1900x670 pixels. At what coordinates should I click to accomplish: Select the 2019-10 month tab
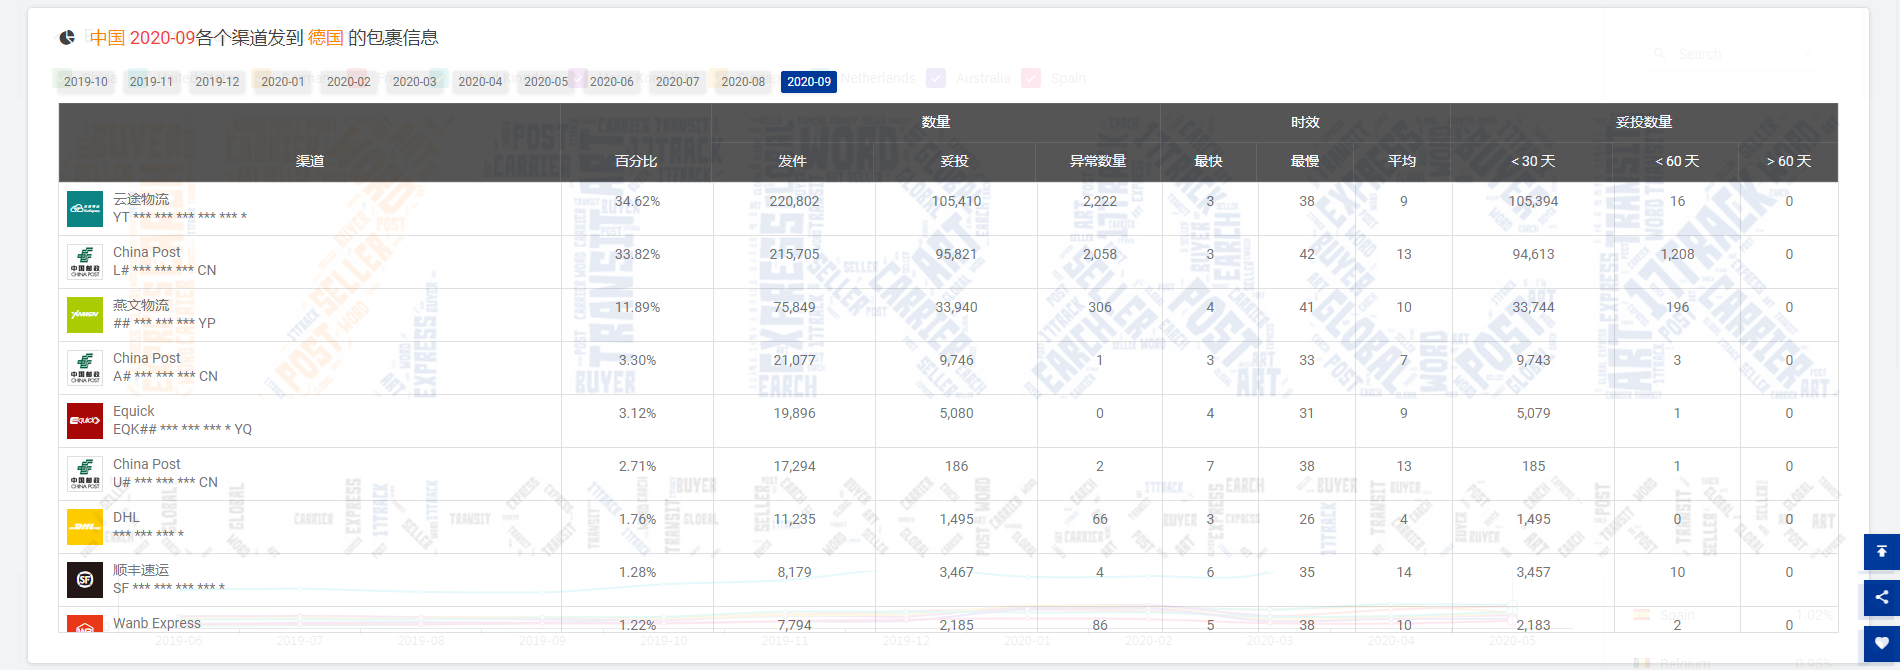pyautogui.click(x=86, y=82)
